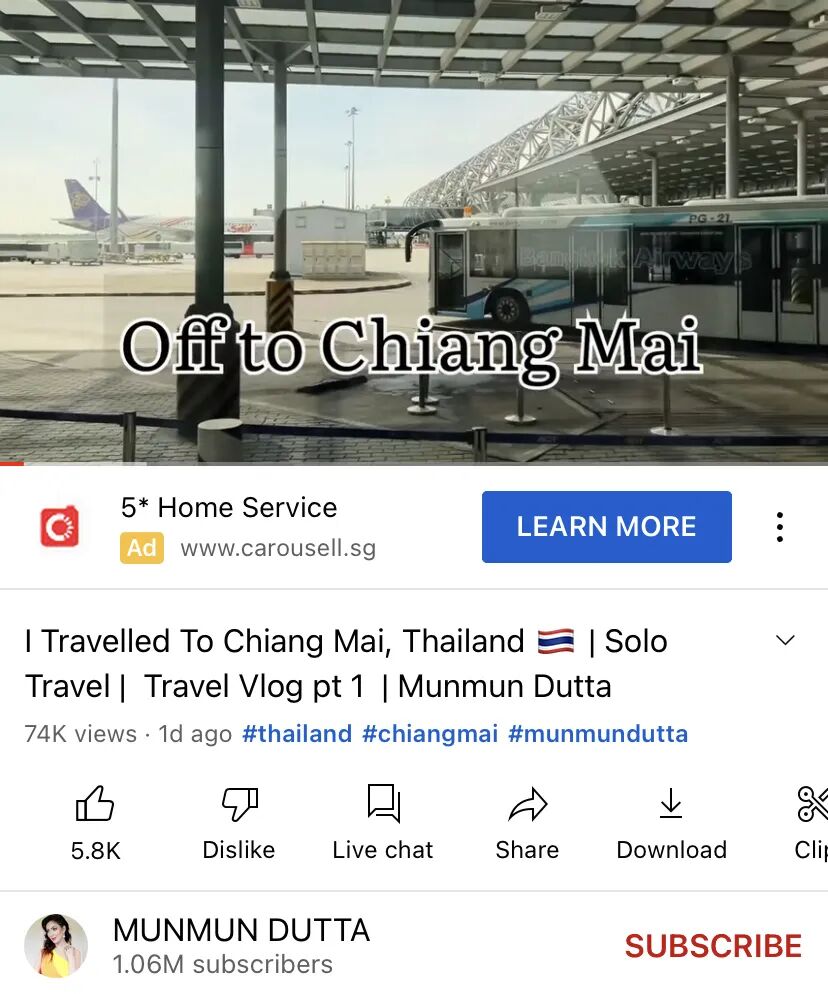Tap the video player frame
This screenshot has width=828, height=994.
coord(414,231)
